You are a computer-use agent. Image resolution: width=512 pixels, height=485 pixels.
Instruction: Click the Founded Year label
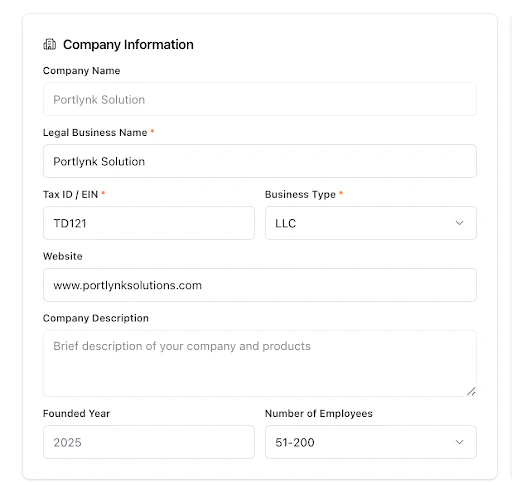pyautogui.click(x=76, y=413)
